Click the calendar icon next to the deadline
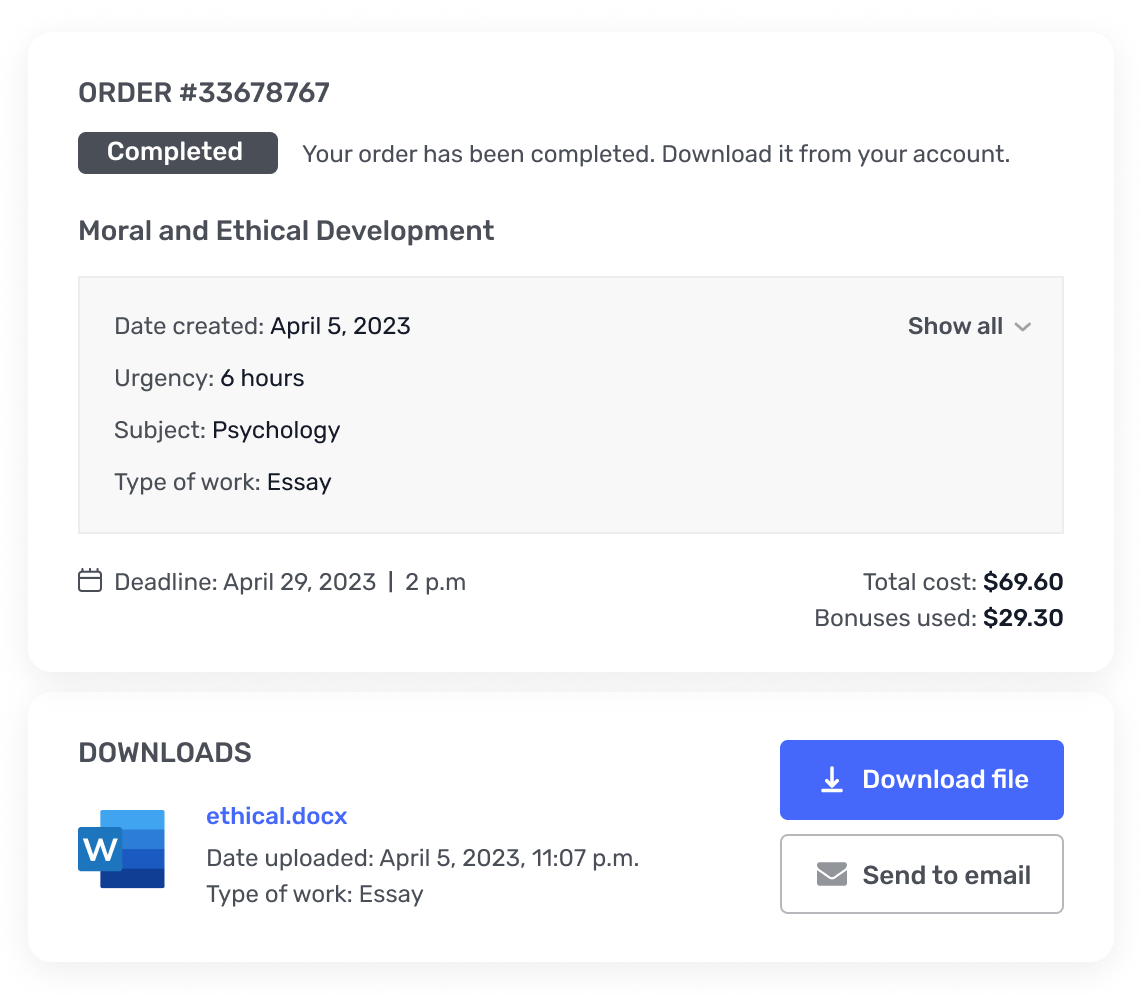1140x994 pixels. coord(90,580)
